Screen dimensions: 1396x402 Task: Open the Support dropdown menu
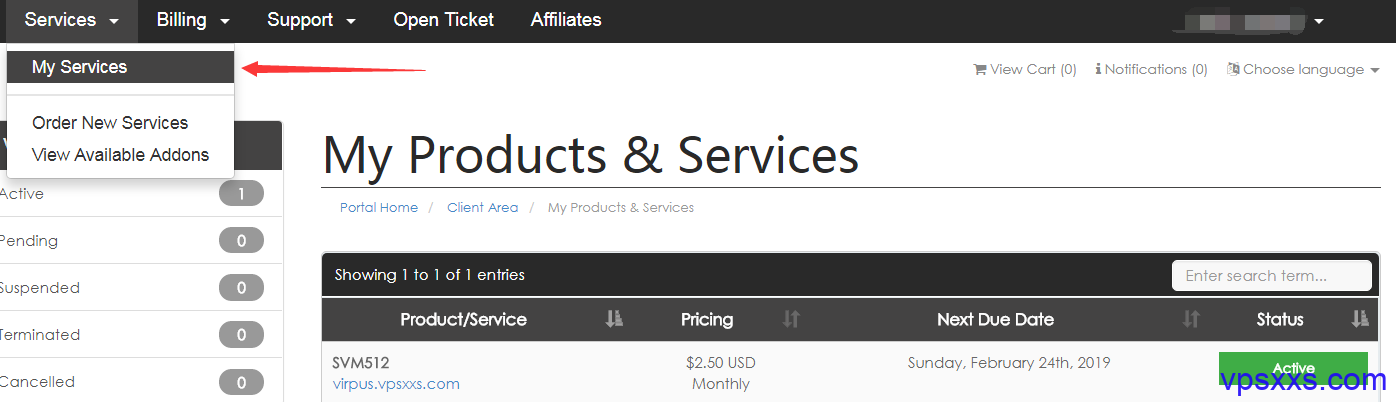pos(311,20)
